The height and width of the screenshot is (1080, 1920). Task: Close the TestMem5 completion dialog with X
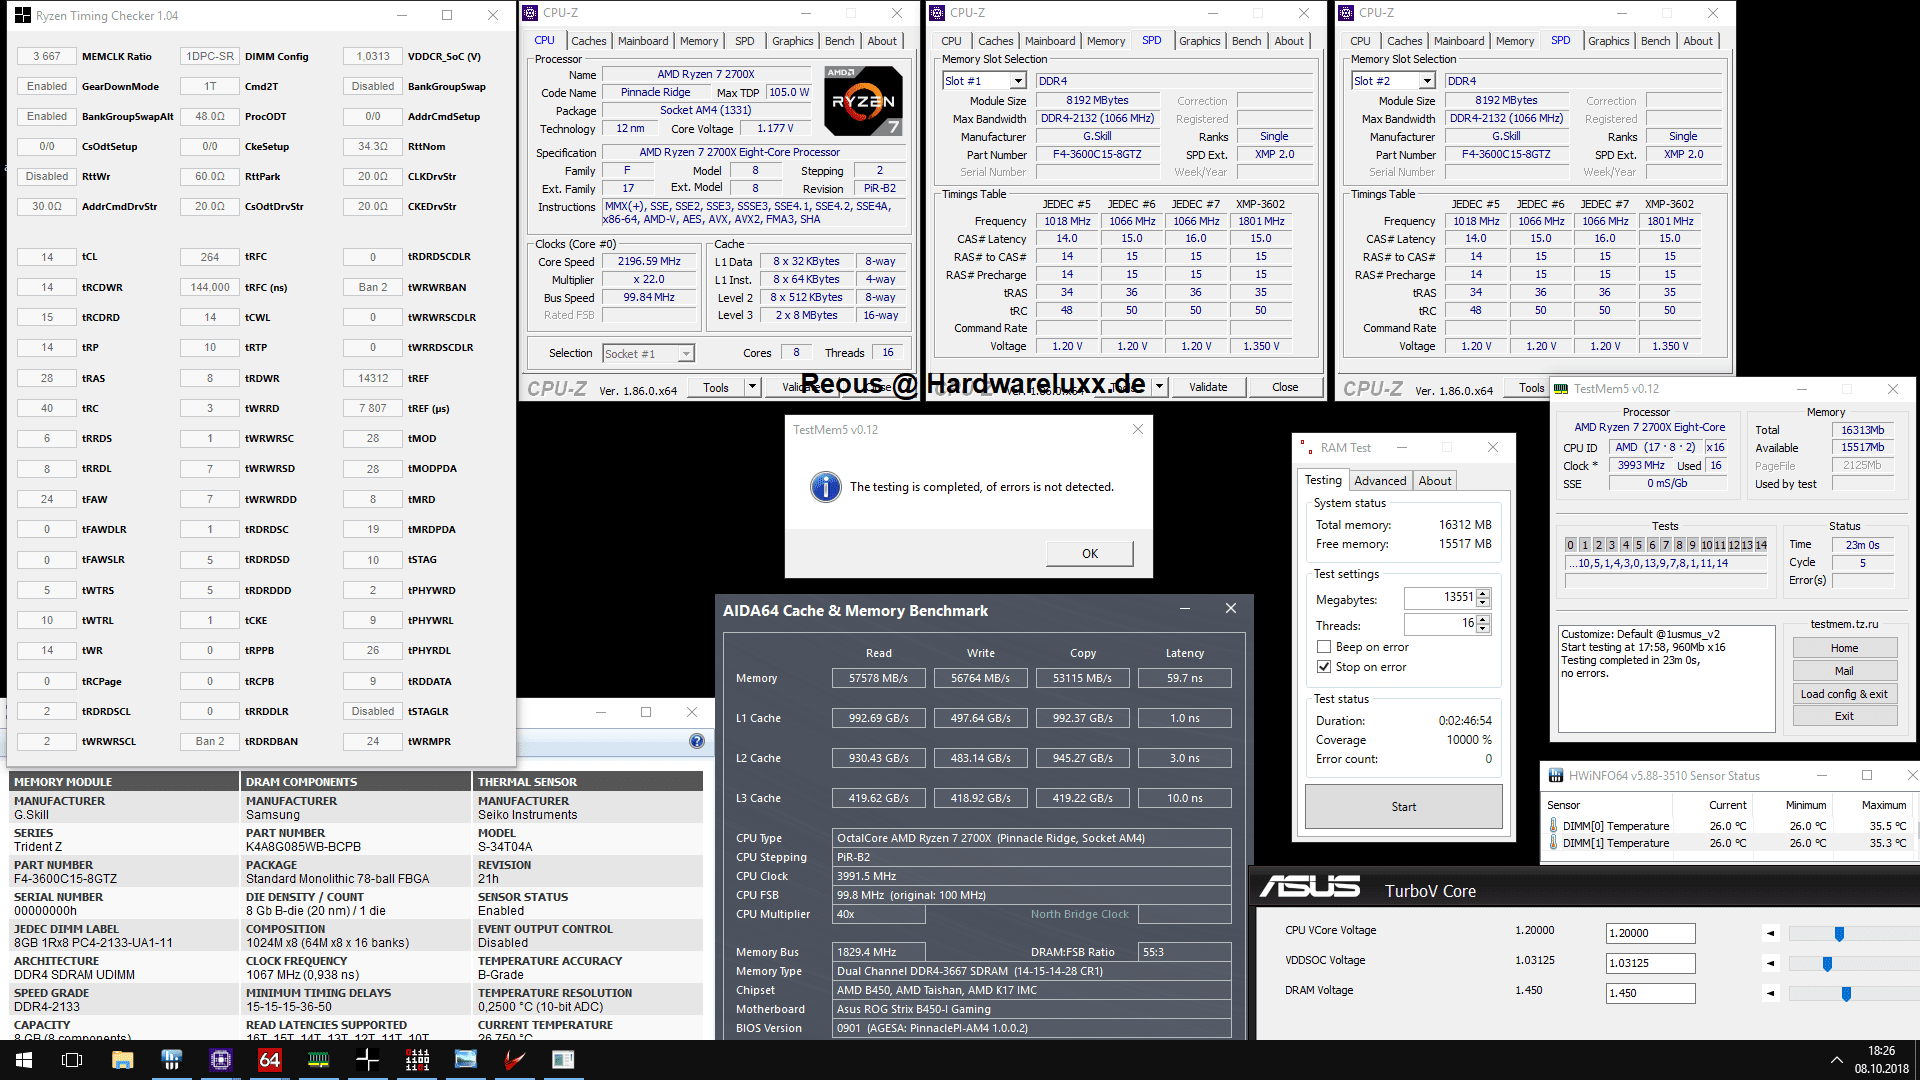pos(1137,429)
